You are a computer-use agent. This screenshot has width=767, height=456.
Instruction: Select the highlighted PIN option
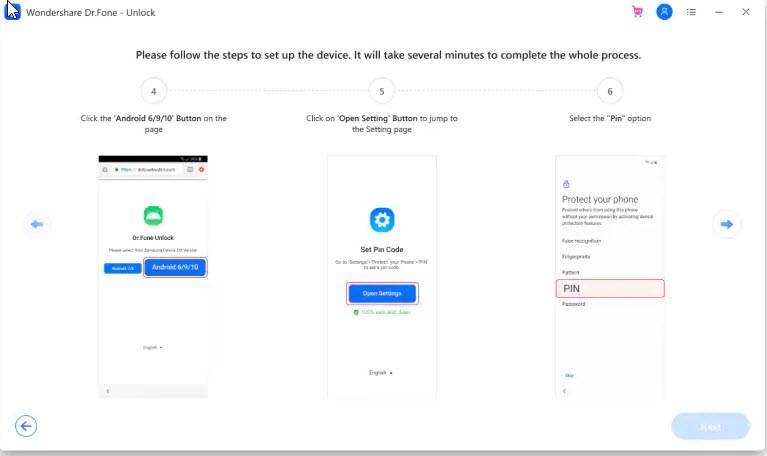pyautogui.click(x=610, y=288)
